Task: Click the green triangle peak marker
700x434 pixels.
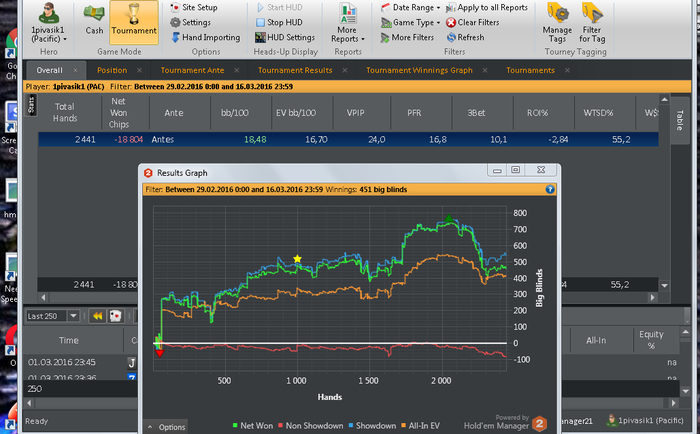Action: click(449, 218)
